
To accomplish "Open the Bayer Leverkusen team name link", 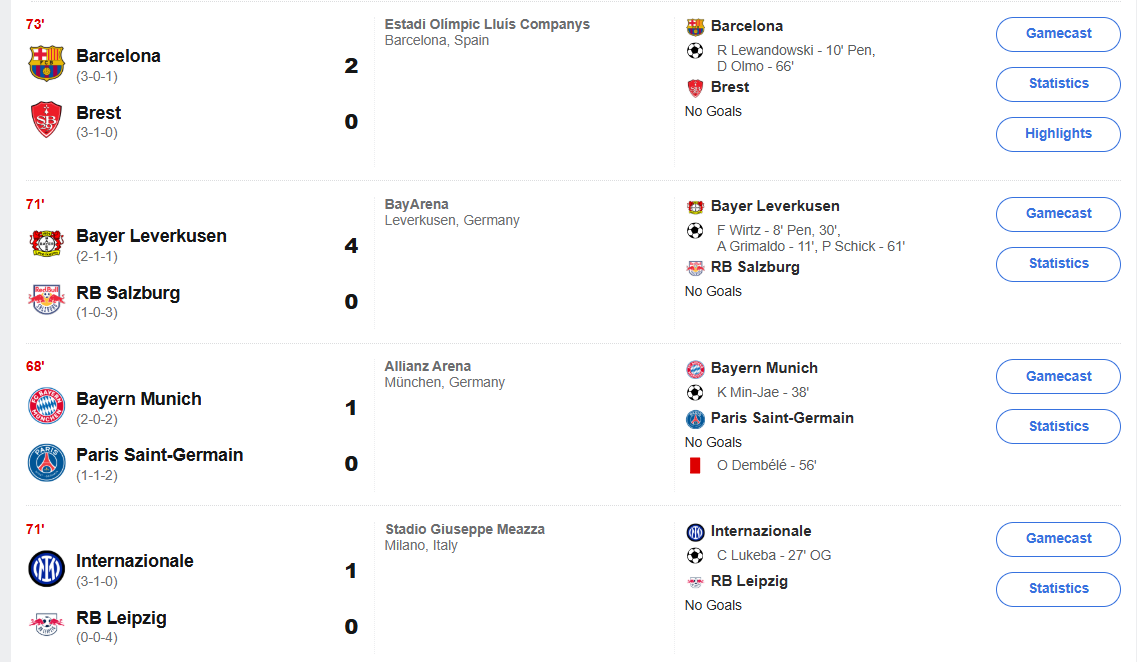I will (x=151, y=236).
